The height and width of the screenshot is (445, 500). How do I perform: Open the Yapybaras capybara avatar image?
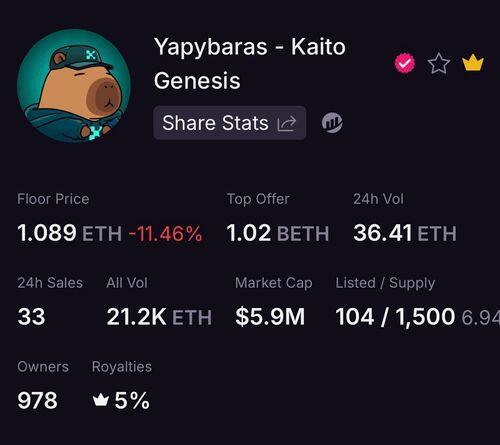[74, 86]
